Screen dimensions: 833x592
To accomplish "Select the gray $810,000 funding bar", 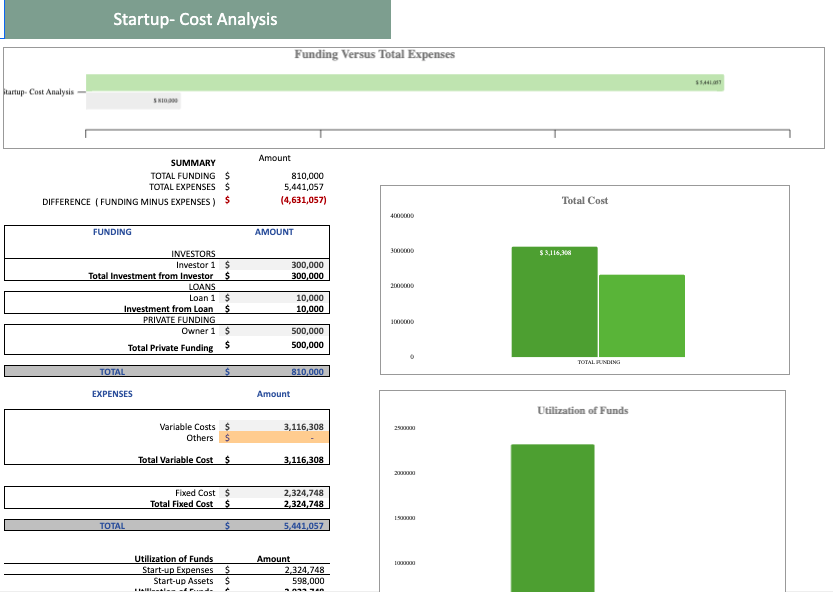I will [x=133, y=100].
